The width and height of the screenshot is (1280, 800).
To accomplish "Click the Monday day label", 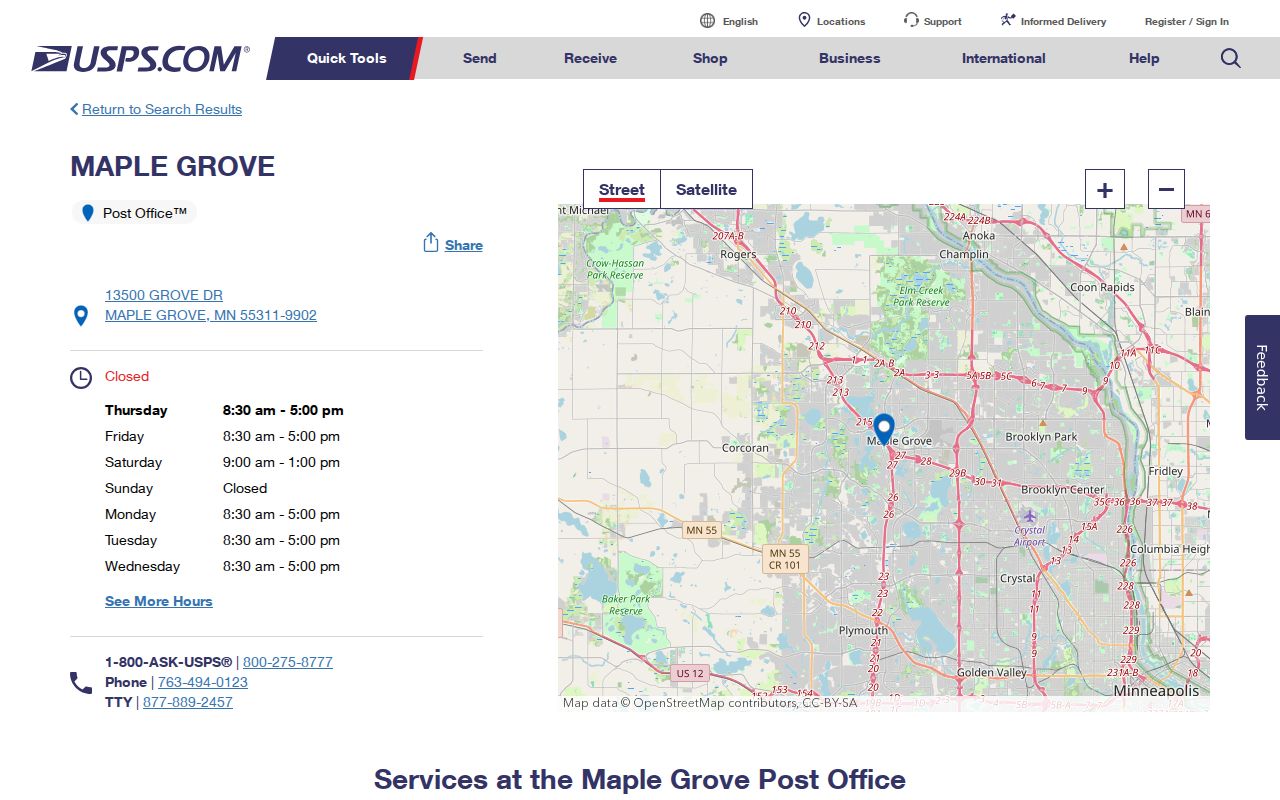I will (130, 514).
